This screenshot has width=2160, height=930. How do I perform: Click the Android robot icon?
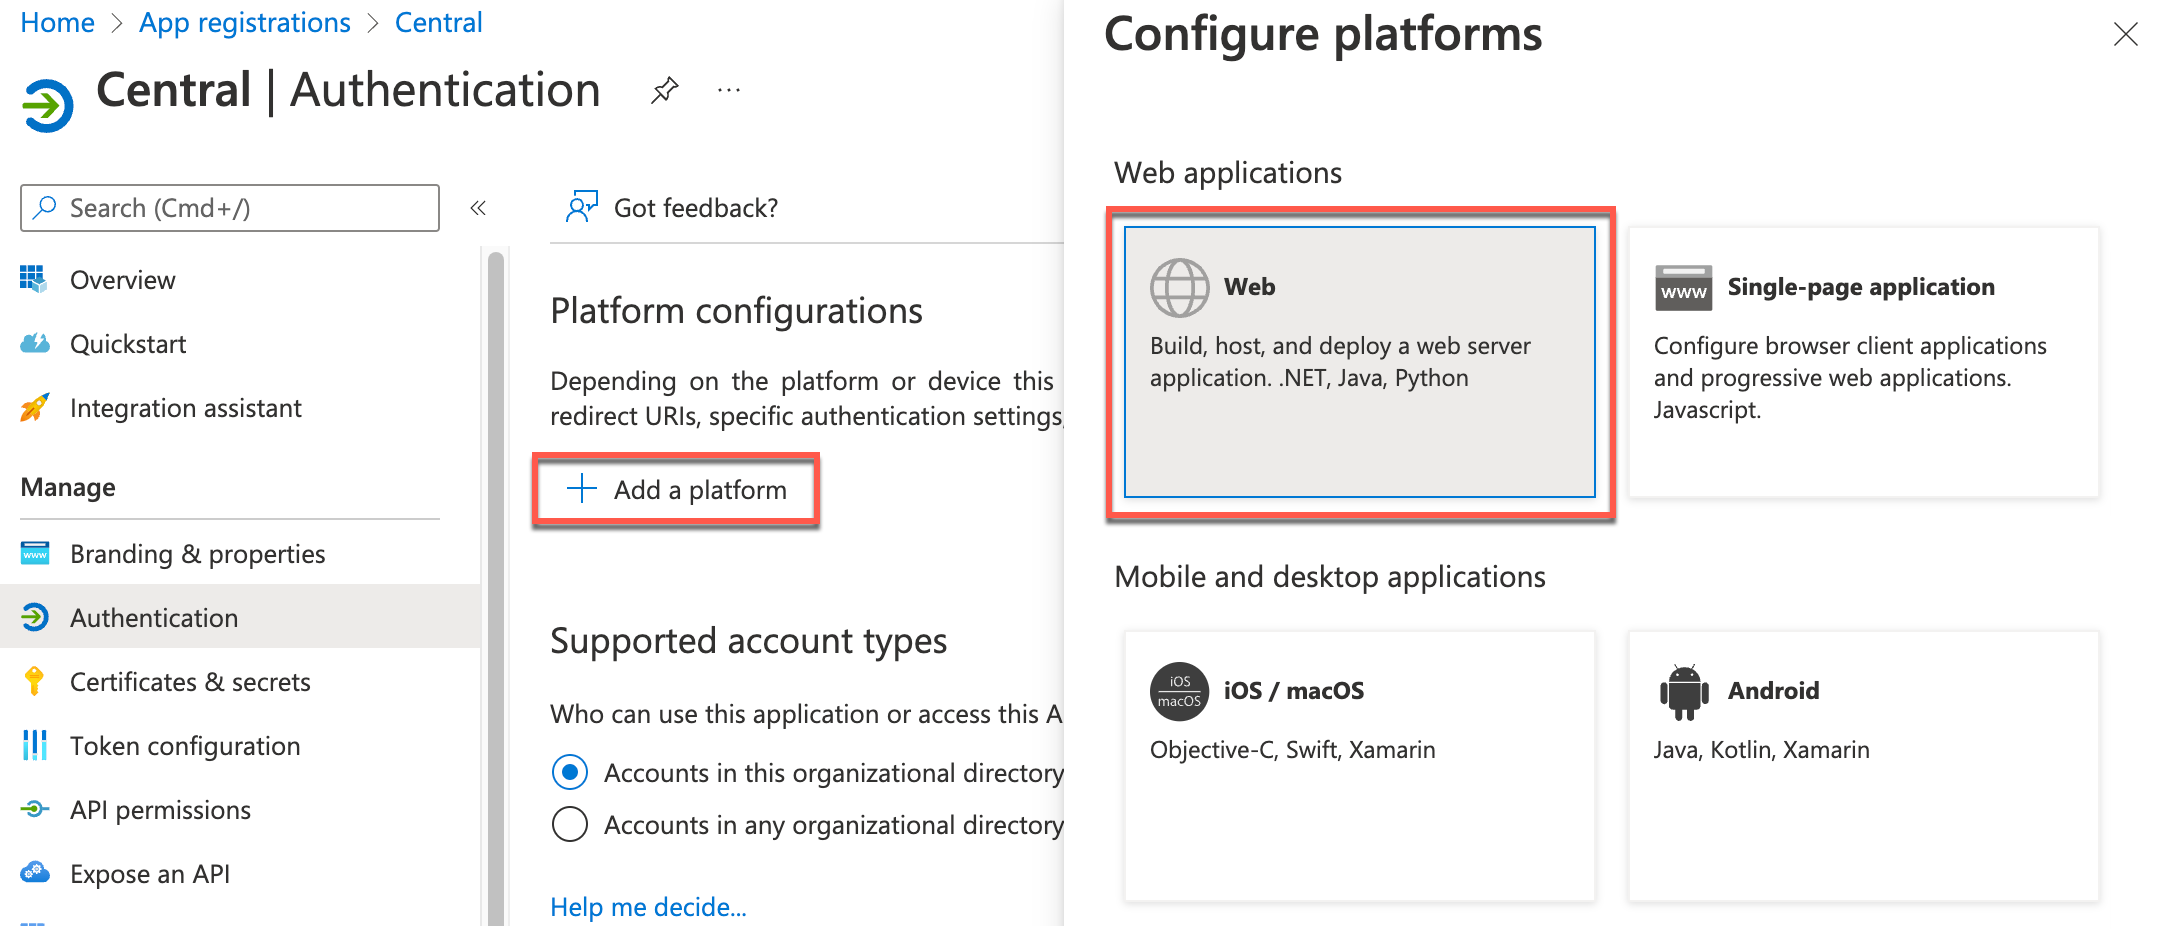click(1684, 691)
